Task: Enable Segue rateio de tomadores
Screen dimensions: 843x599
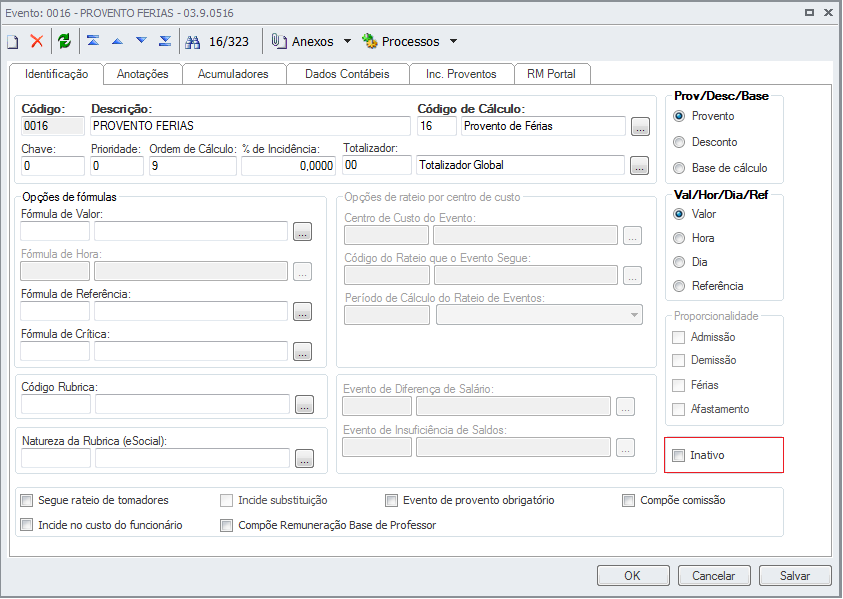Action: point(26,501)
